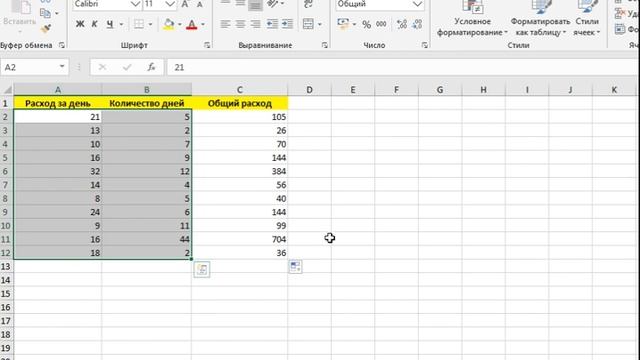Click the Расход за день header cell
Screen dimensions: 640x360
(58, 103)
